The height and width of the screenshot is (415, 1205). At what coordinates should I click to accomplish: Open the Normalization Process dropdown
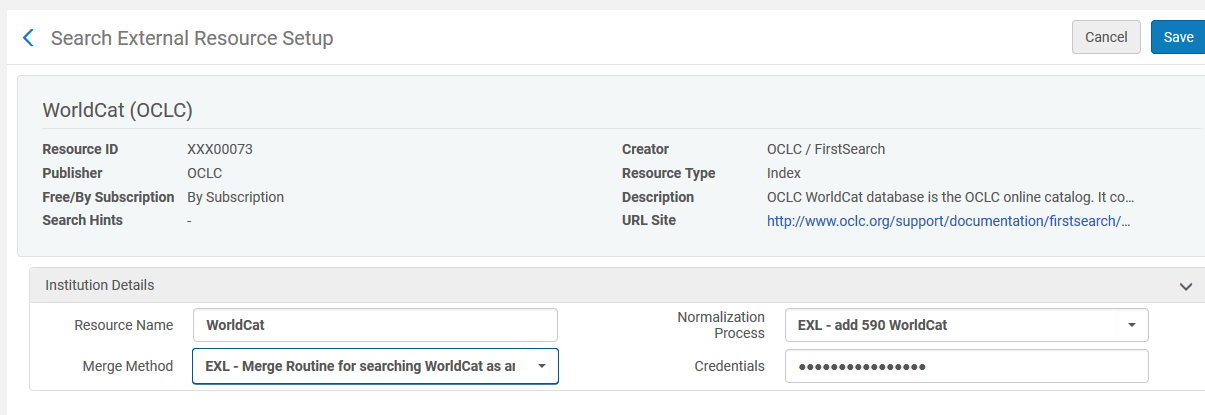966,325
